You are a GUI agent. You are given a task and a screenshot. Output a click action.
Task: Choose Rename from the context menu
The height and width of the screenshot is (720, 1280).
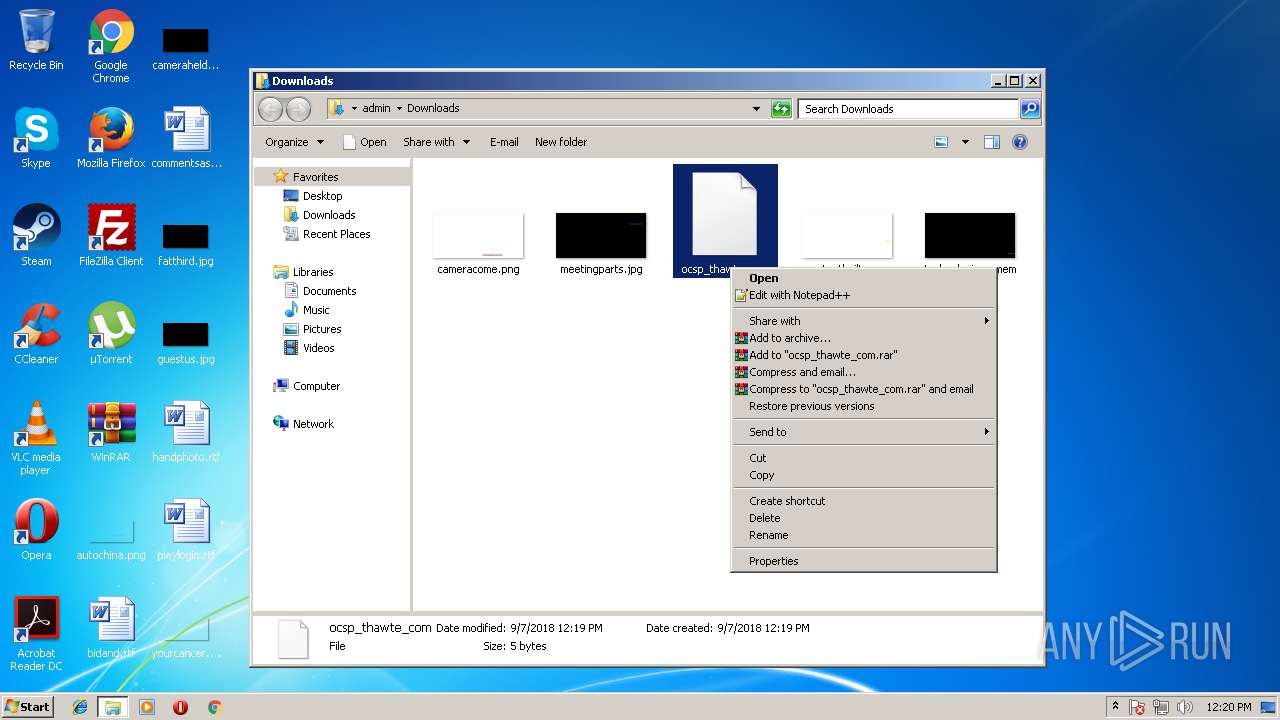864,535
